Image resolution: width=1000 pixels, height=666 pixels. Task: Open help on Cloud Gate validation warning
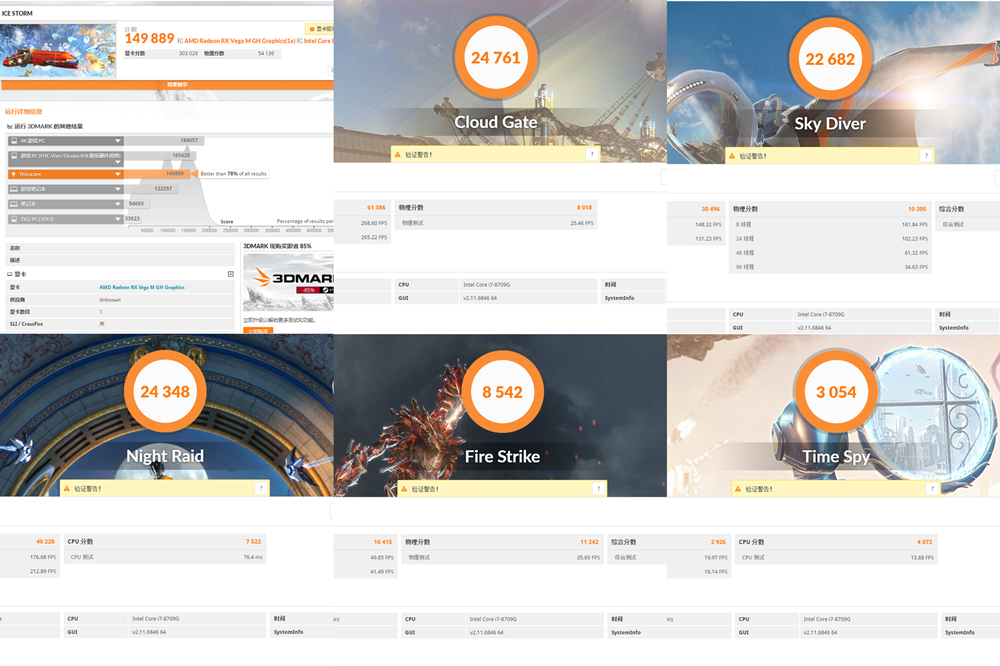[592, 154]
